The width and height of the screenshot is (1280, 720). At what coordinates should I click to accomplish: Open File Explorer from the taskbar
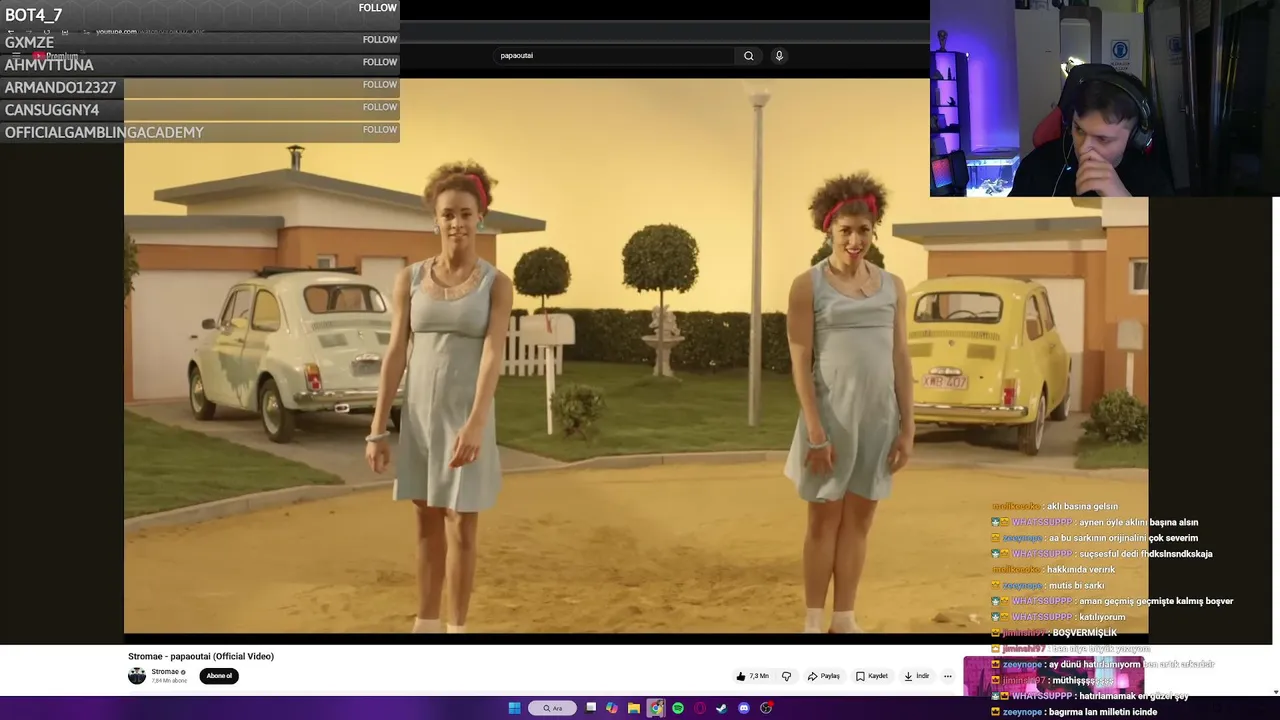point(634,708)
